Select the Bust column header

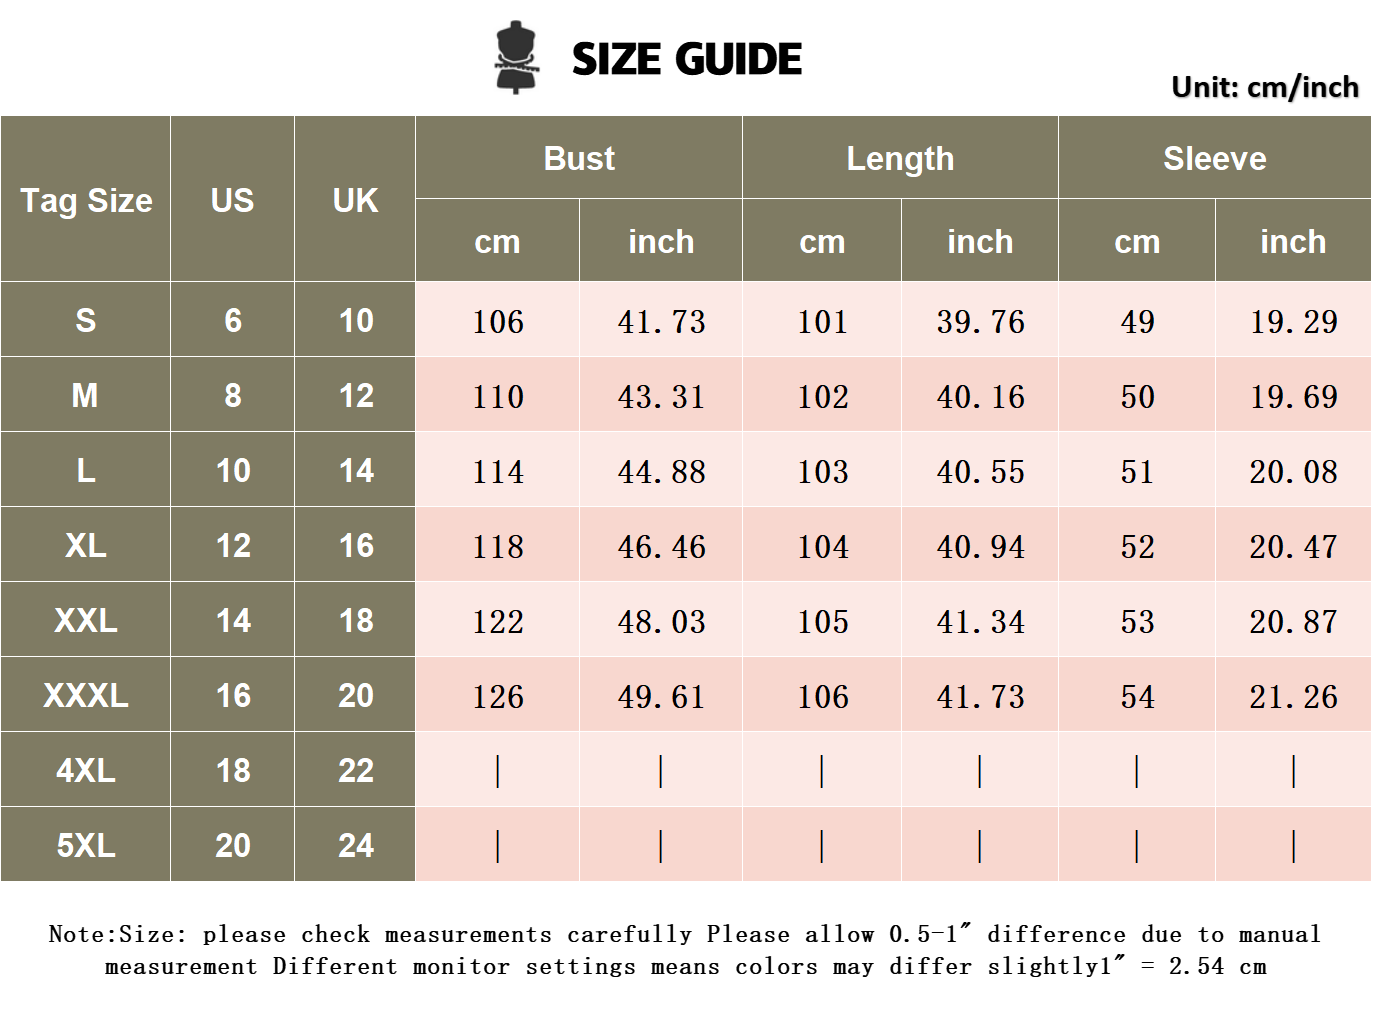pyautogui.click(x=579, y=158)
